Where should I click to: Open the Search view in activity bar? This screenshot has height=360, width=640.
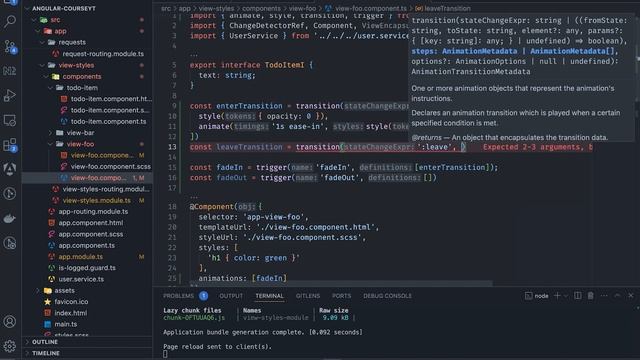coord(10,21)
